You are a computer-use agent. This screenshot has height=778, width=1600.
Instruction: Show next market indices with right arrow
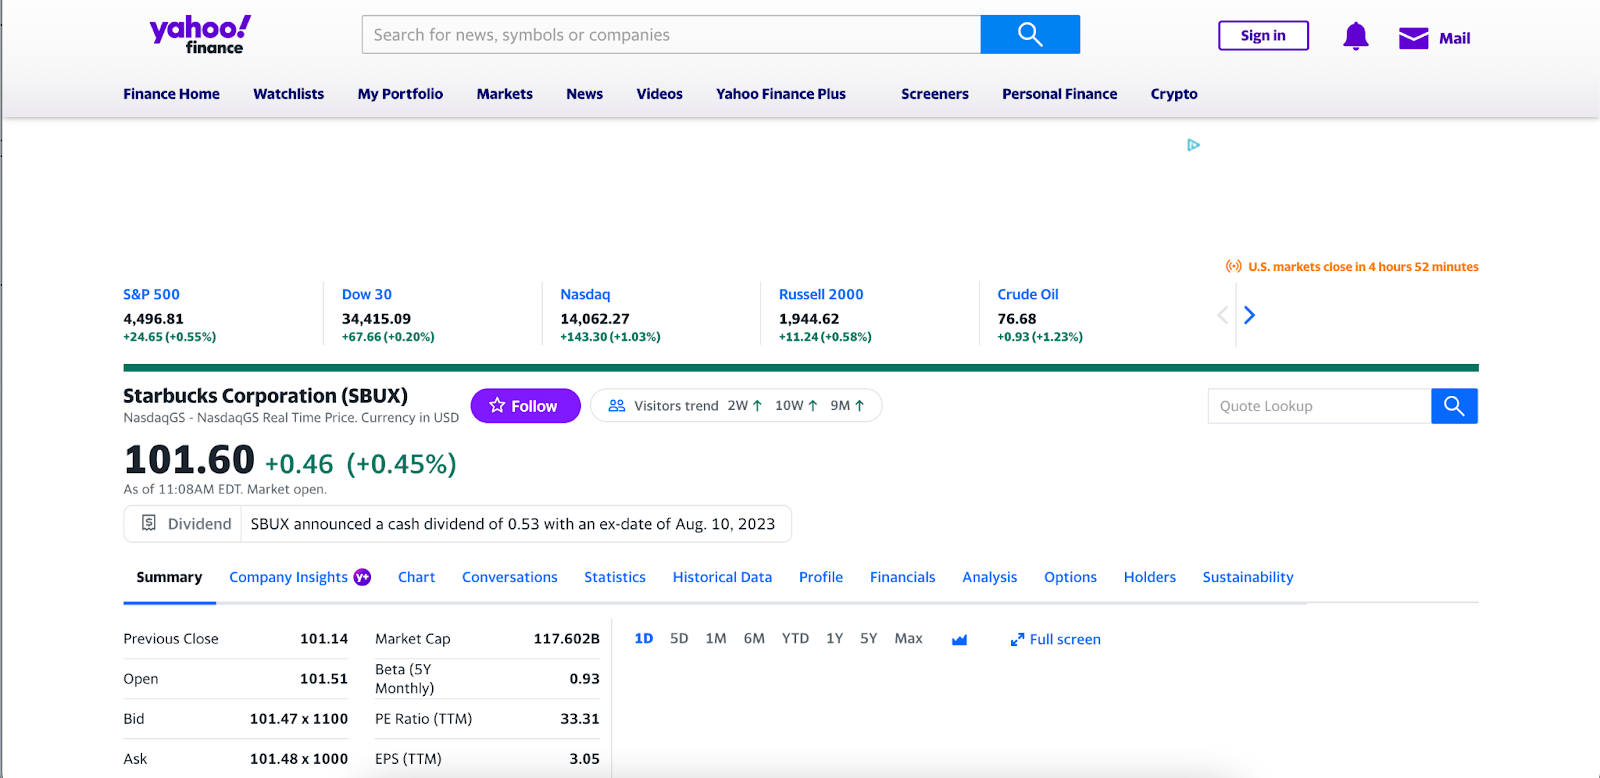(1249, 315)
